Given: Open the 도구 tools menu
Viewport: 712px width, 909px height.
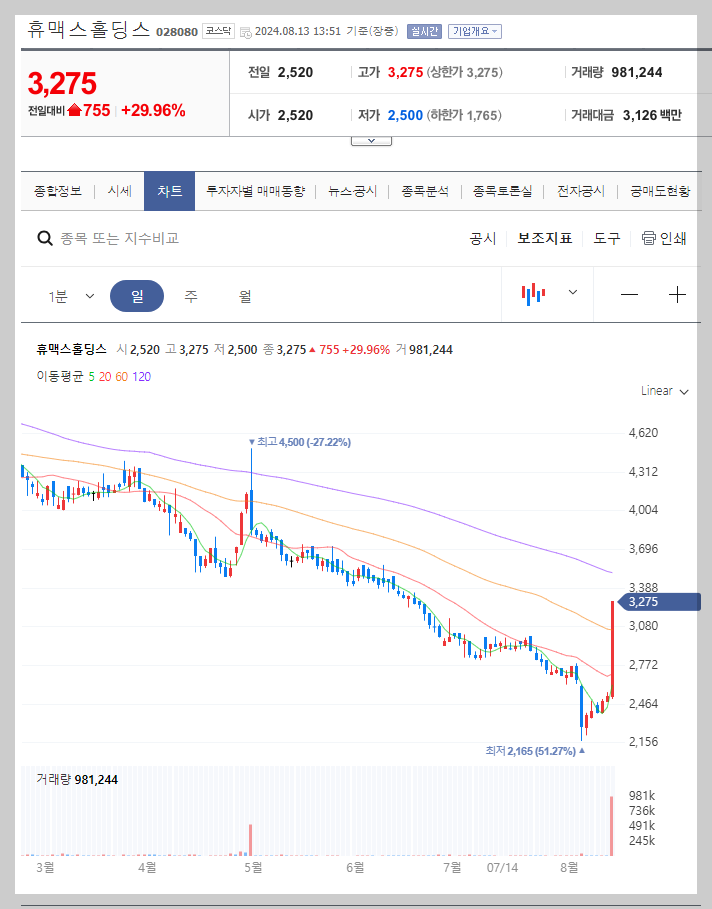Looking at the screenshot, I should (x=606, y=238).
